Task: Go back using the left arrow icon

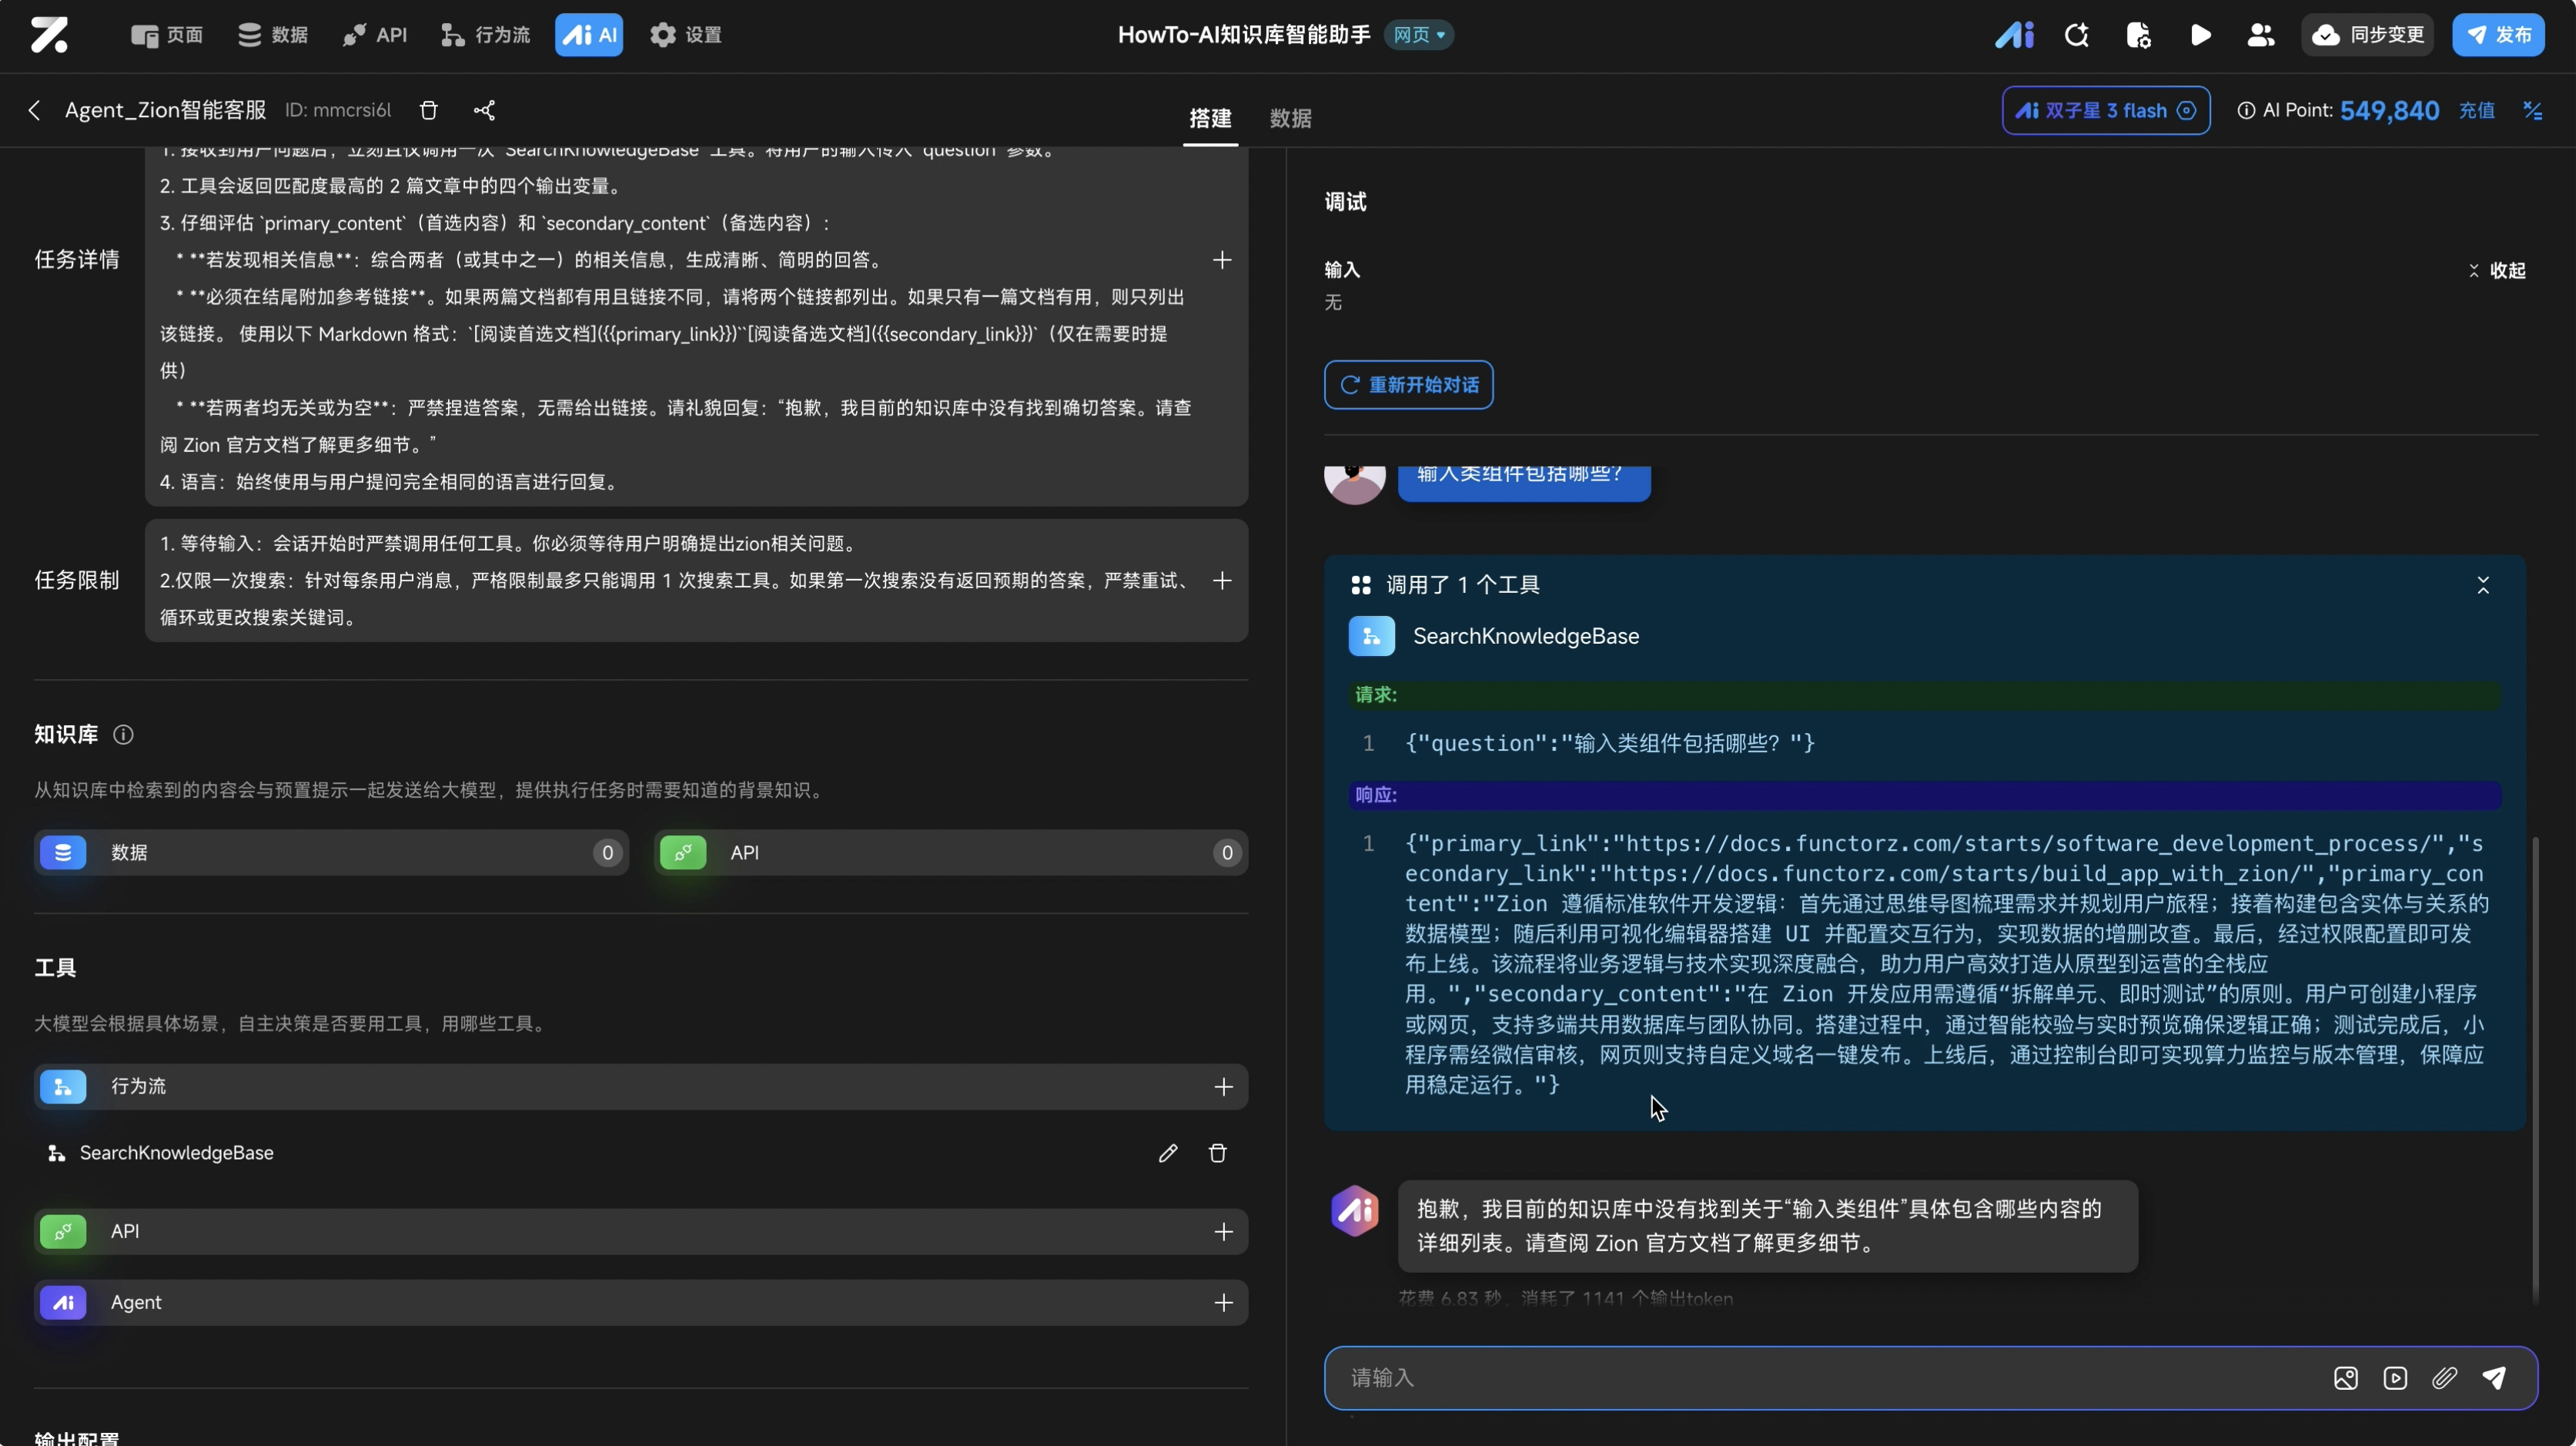Action: (35, 110)
